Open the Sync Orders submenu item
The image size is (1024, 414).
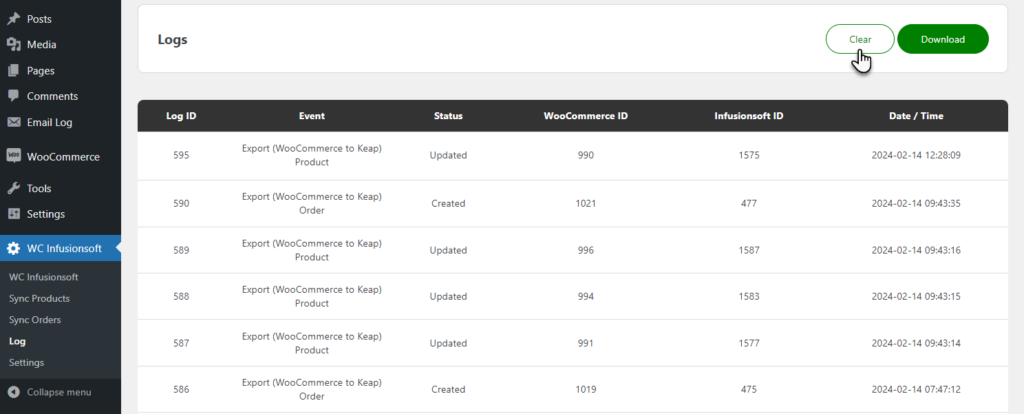coord(35,320)
